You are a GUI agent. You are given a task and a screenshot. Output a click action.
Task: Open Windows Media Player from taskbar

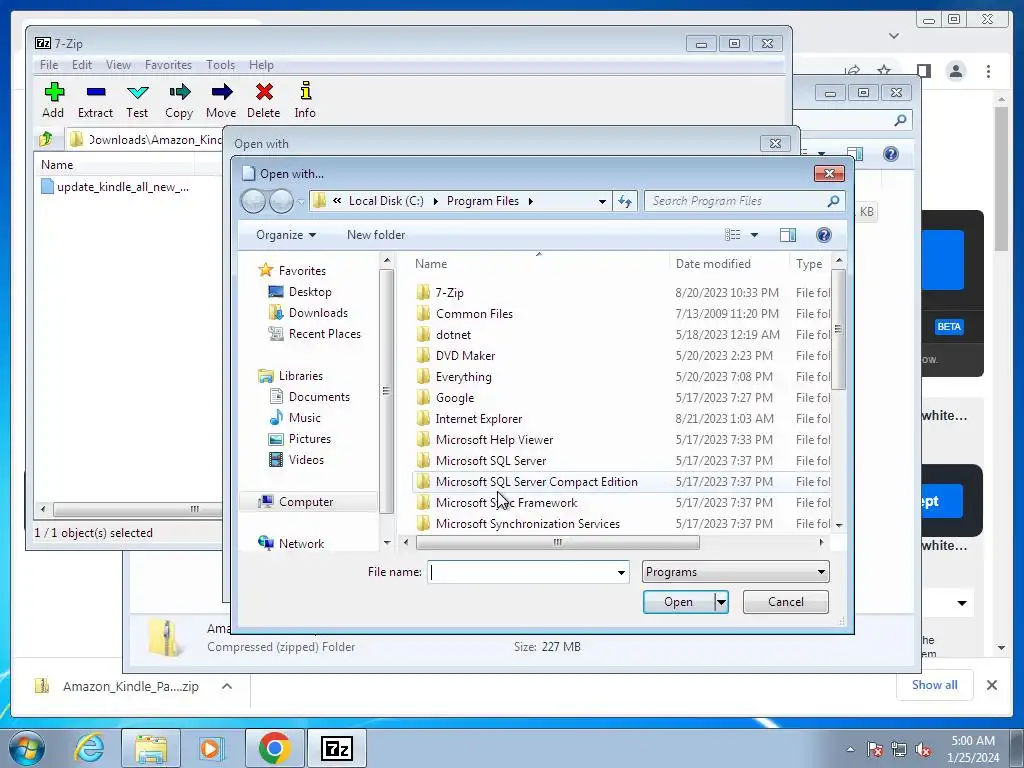pos(210,748)
